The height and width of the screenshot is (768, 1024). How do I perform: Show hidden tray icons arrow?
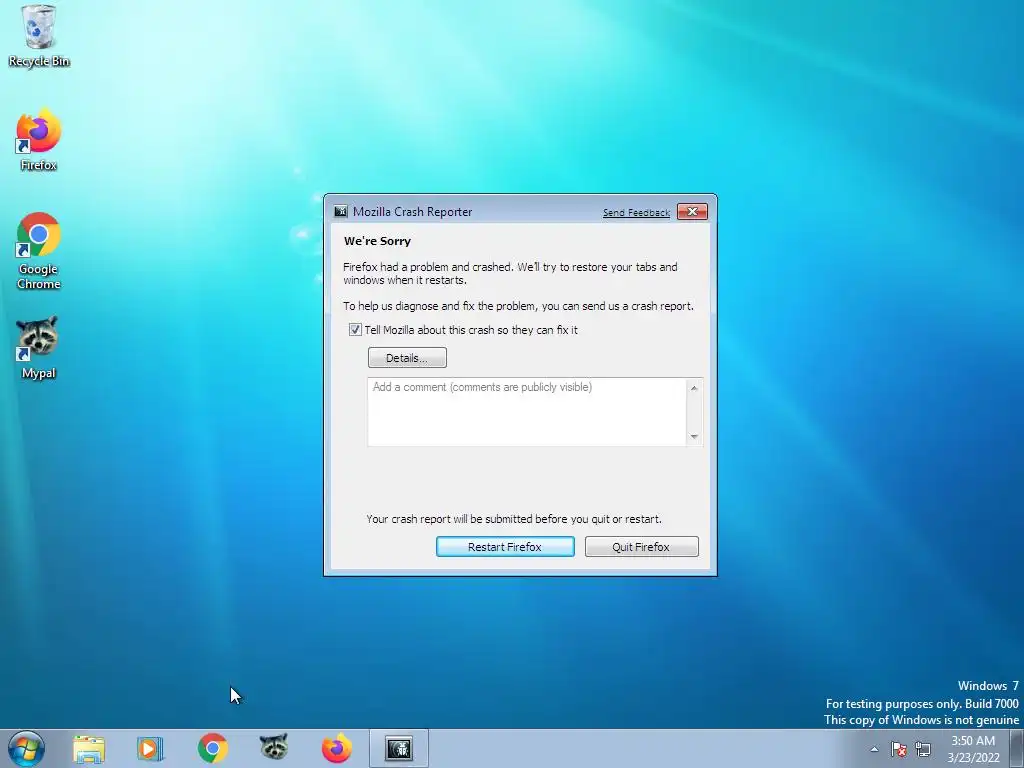point(874,749)
